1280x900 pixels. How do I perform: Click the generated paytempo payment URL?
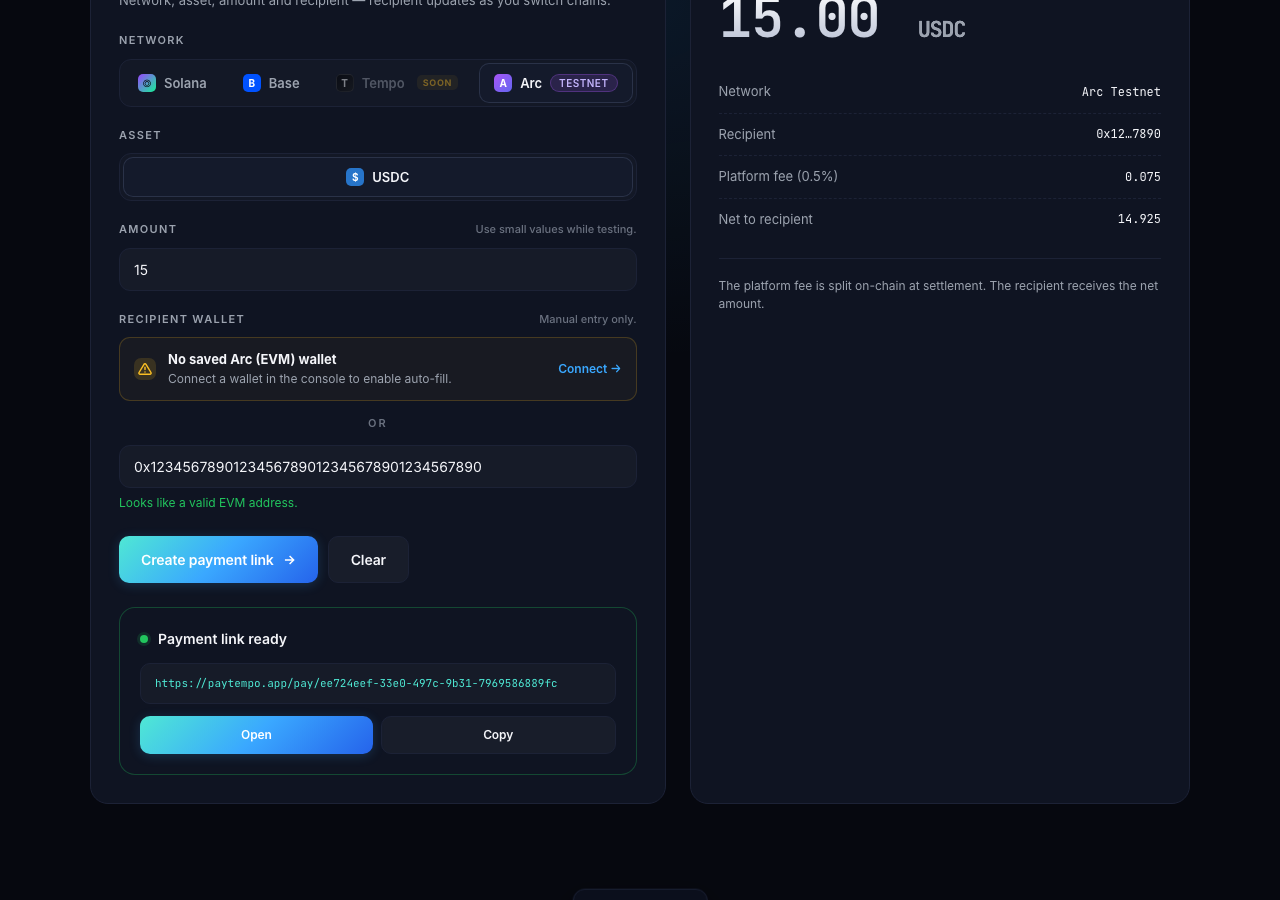pos(356,684)
